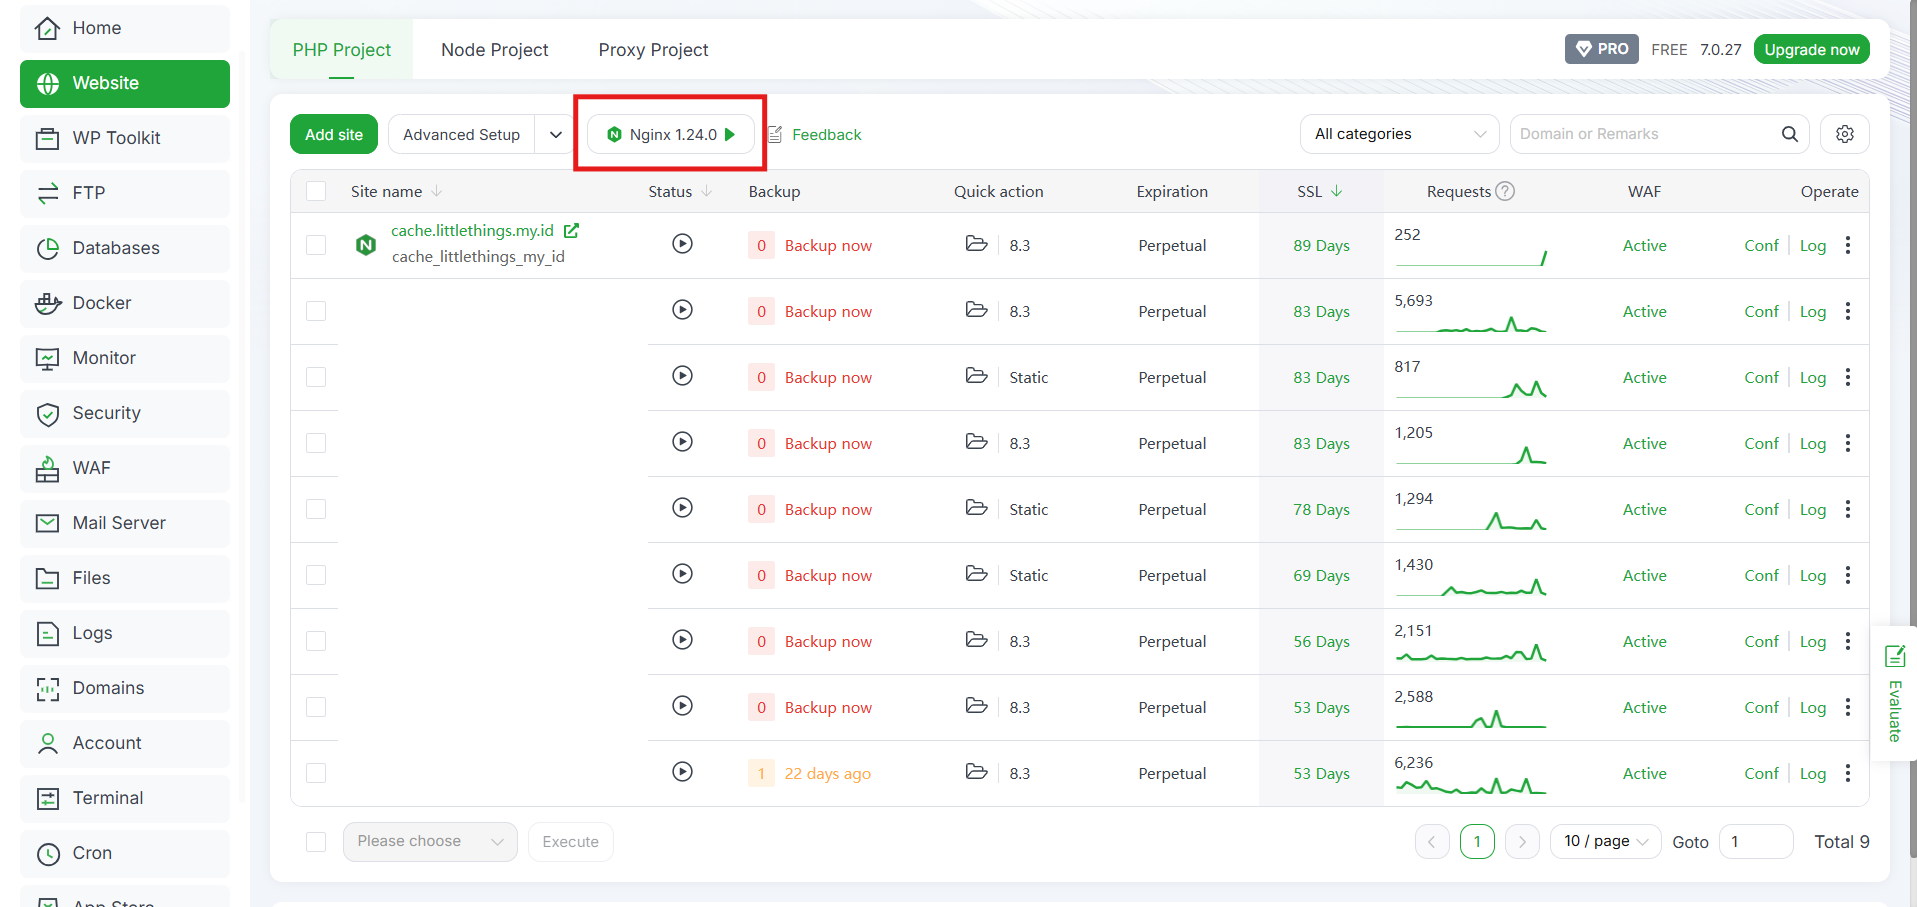Check the checkbox of the 1,205 requests row
The width and height of the screenshot is (1917, 907).
tap(316, 443)
